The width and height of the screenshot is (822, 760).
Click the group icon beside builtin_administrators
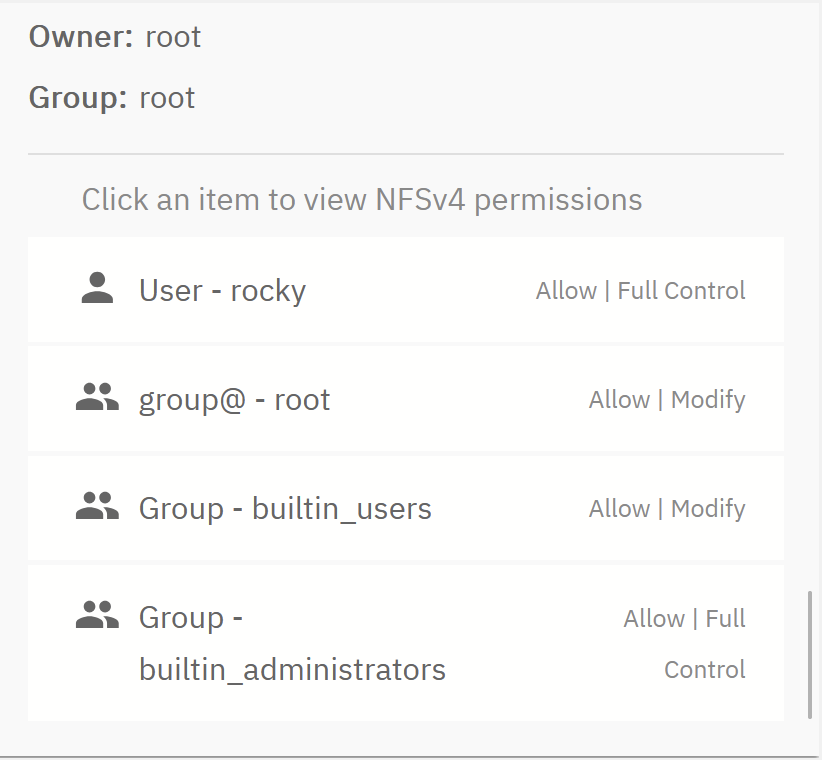(97, 617)
